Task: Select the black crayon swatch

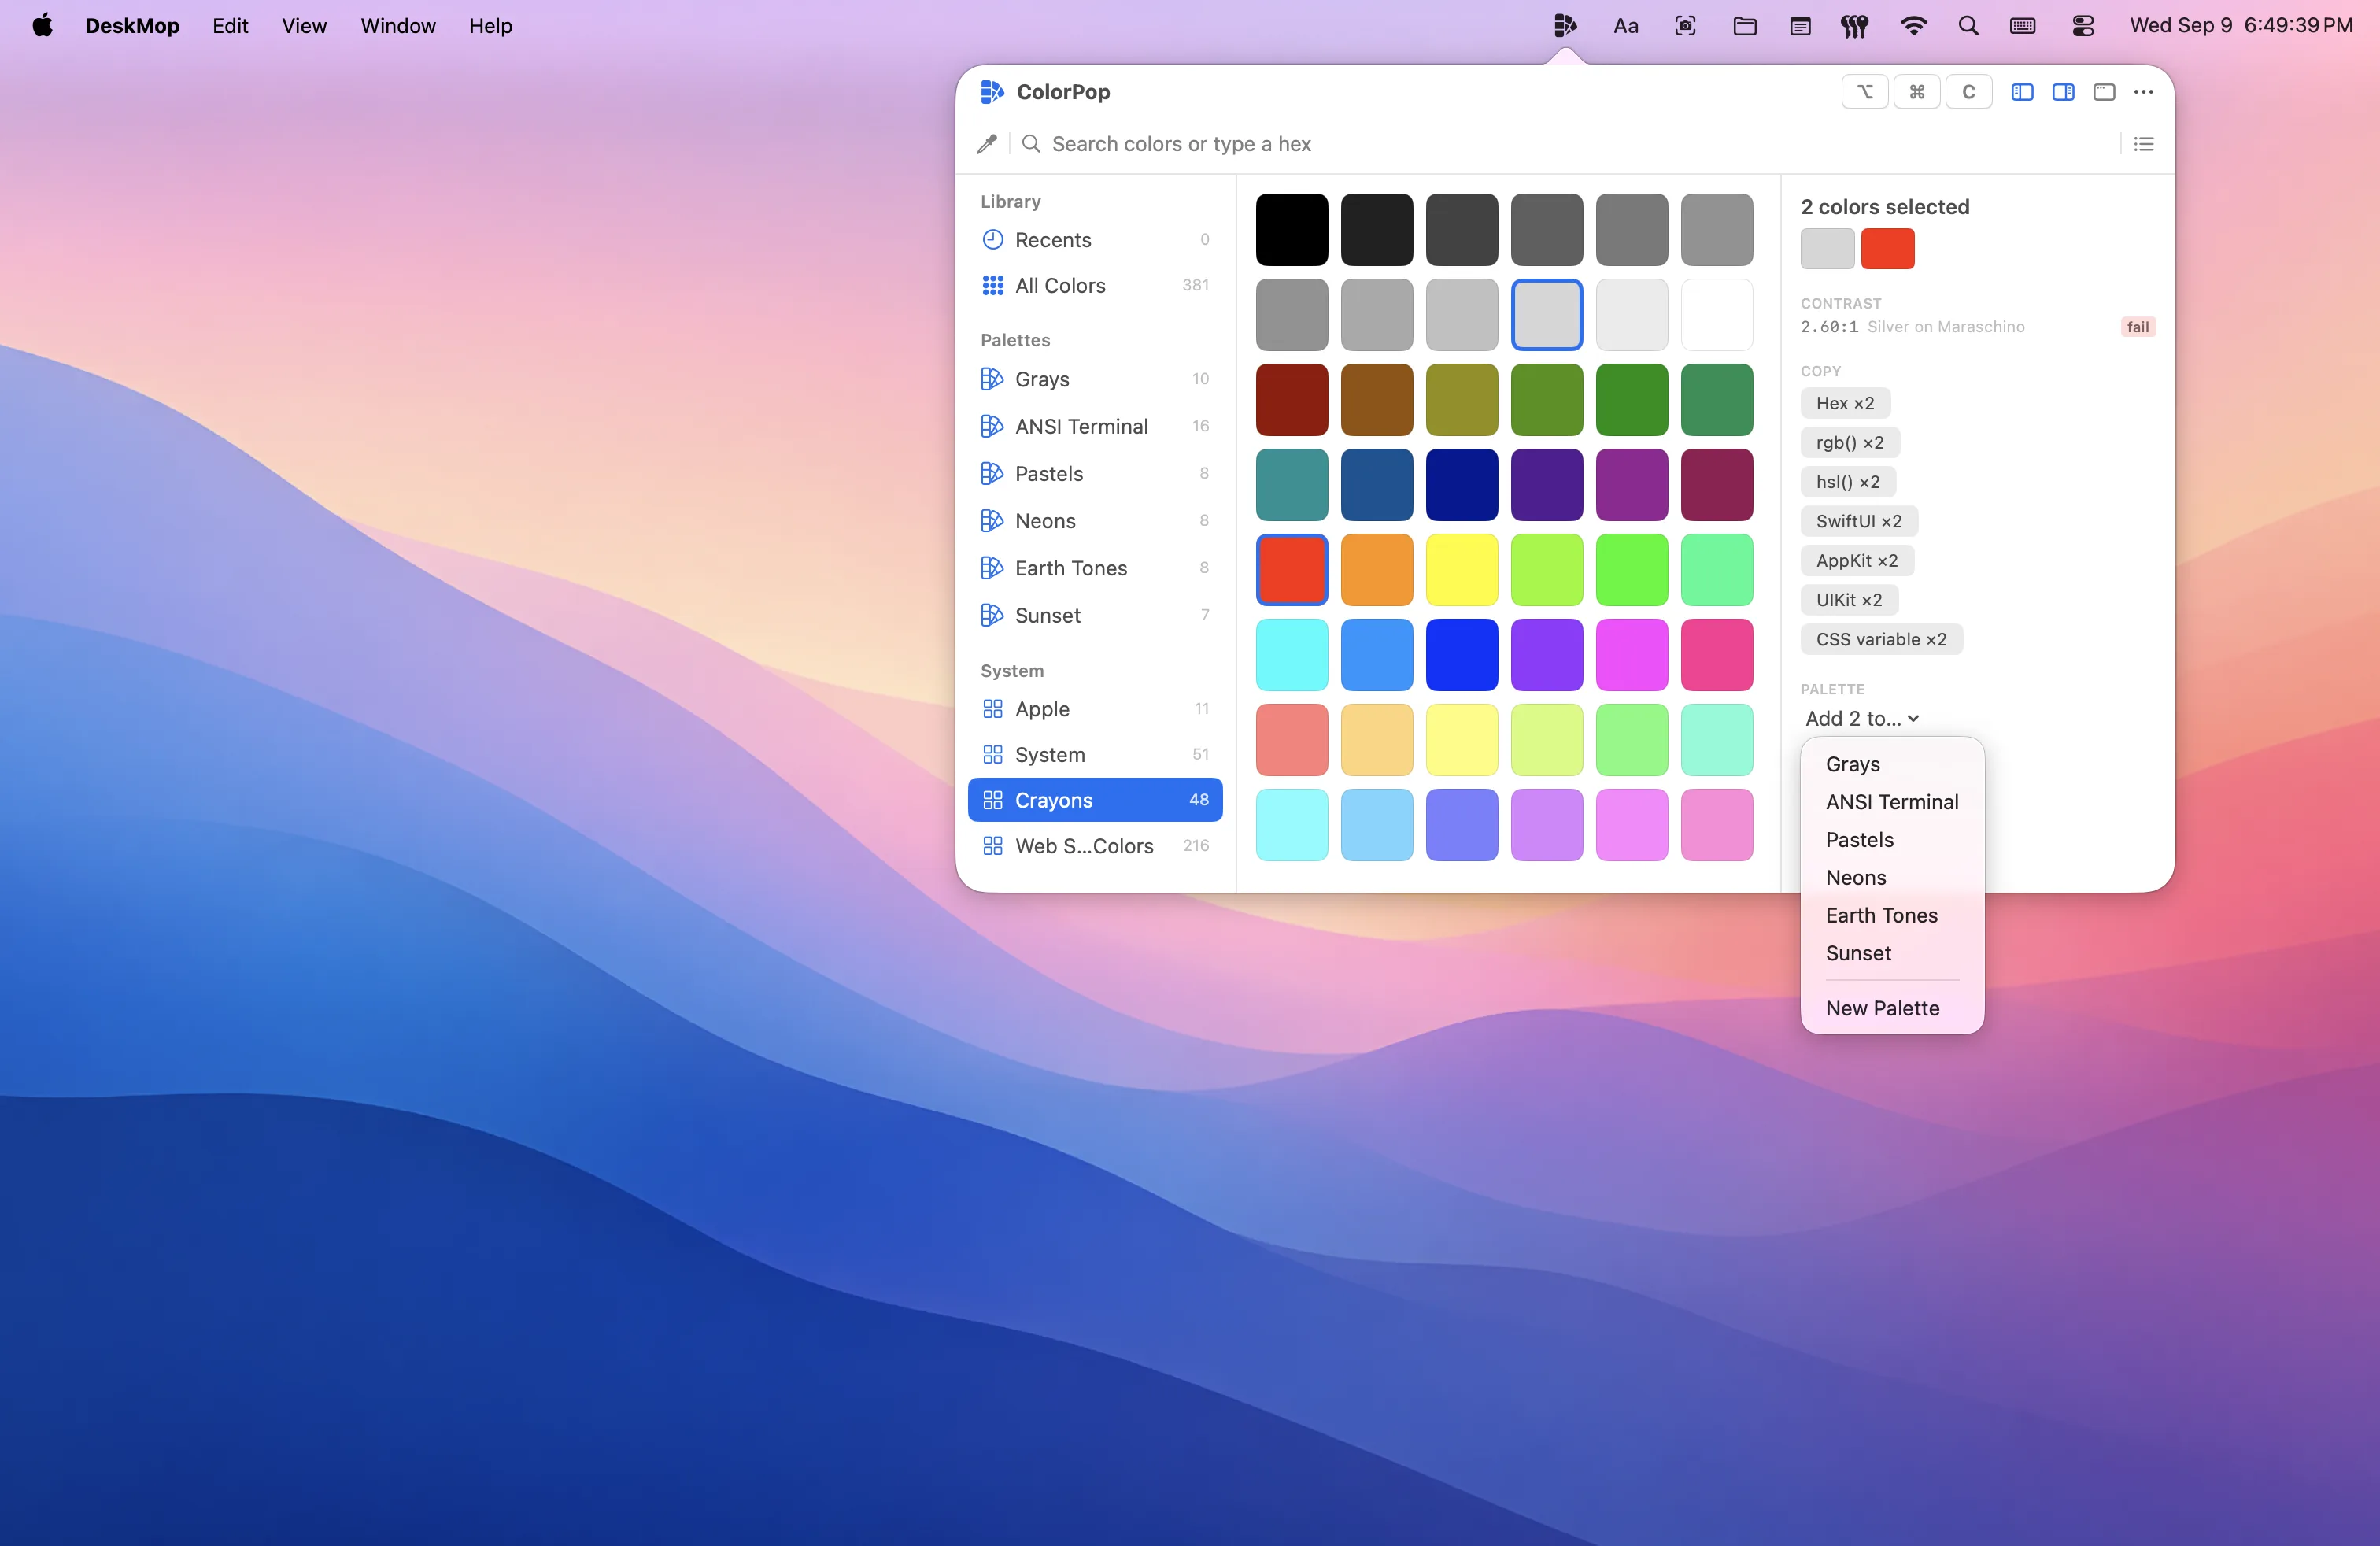Action: coord(1292,230)
